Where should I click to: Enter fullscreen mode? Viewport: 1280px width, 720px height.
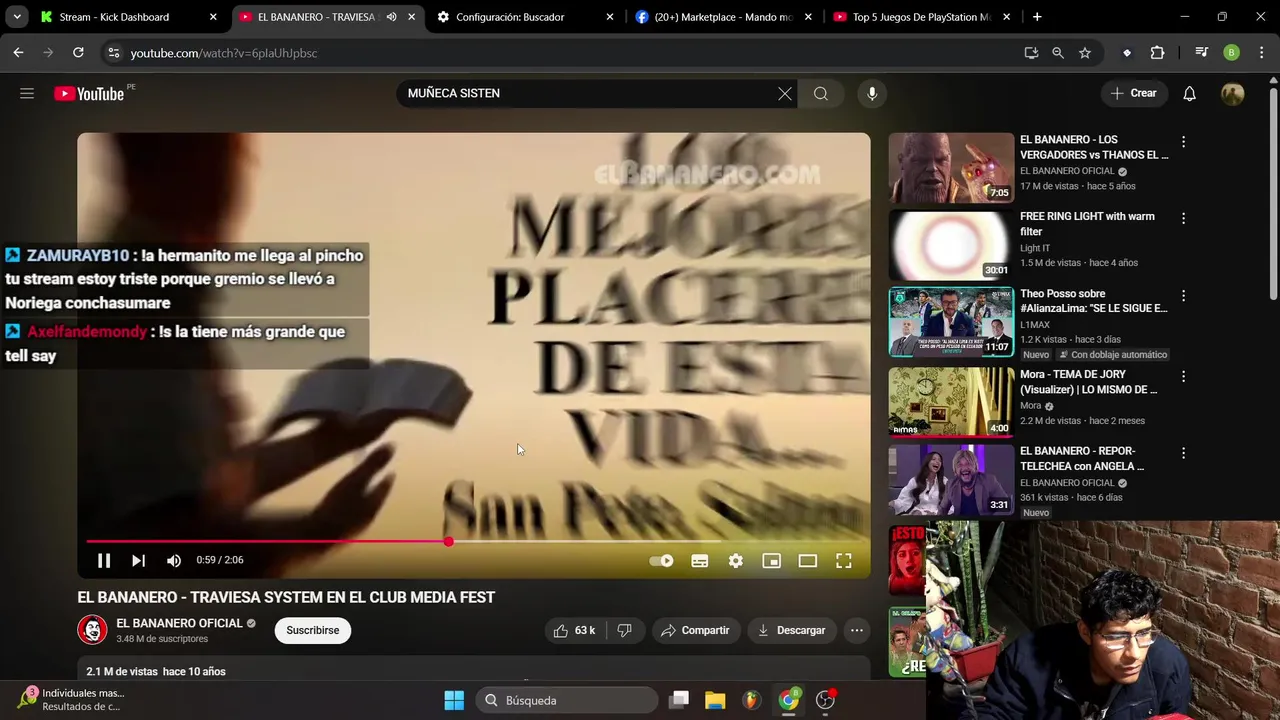pos(843,561)
